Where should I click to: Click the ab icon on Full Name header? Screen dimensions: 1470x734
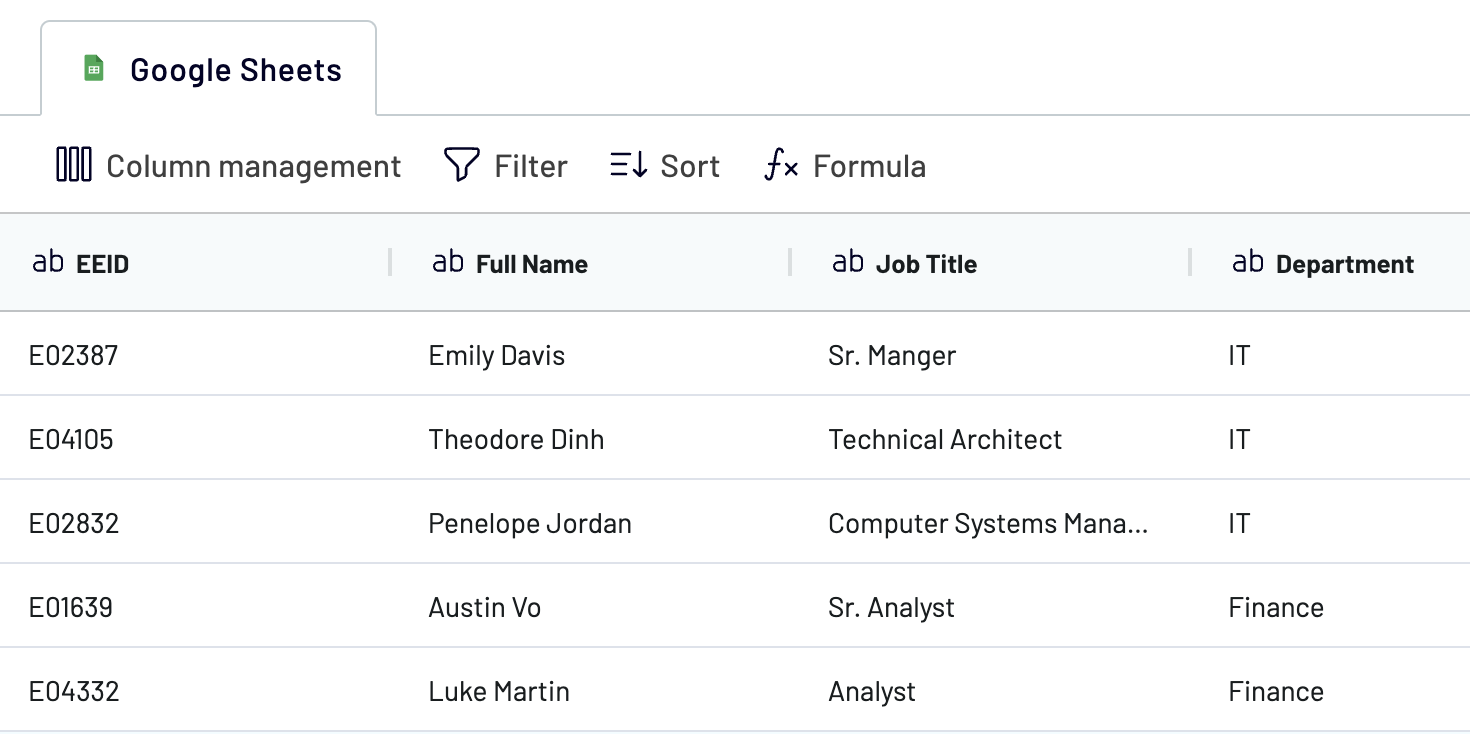click(x=447, y=262)
